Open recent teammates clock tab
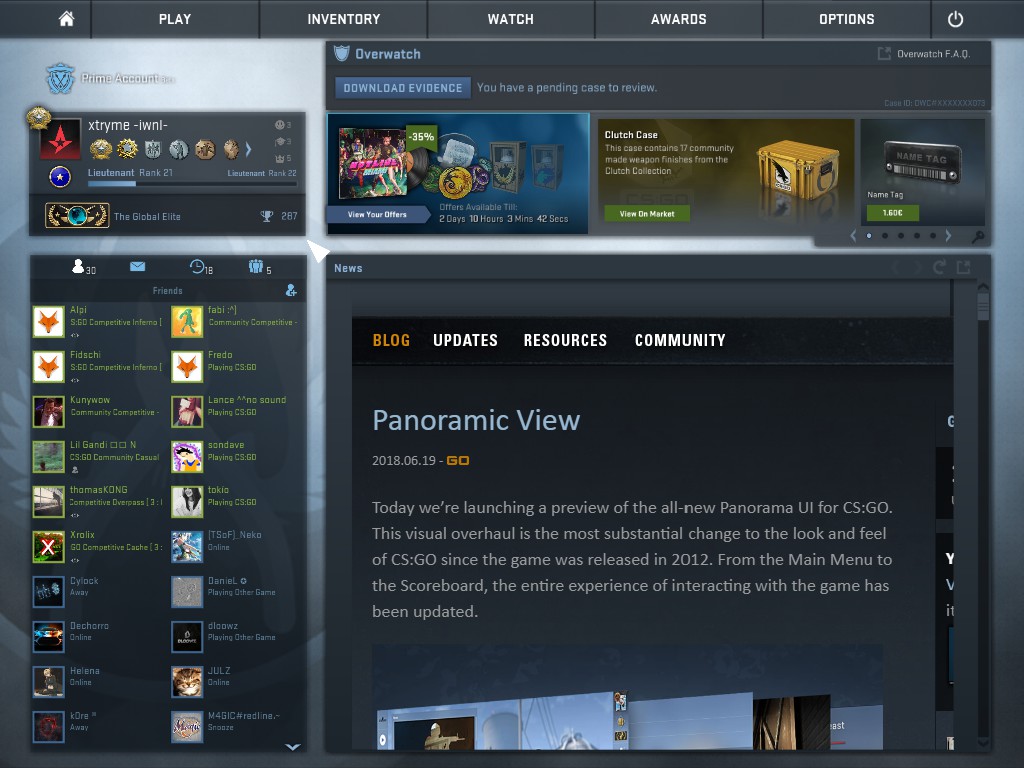Image resolution: width=1024 pixels, height=768 pixels. (197, 266)
